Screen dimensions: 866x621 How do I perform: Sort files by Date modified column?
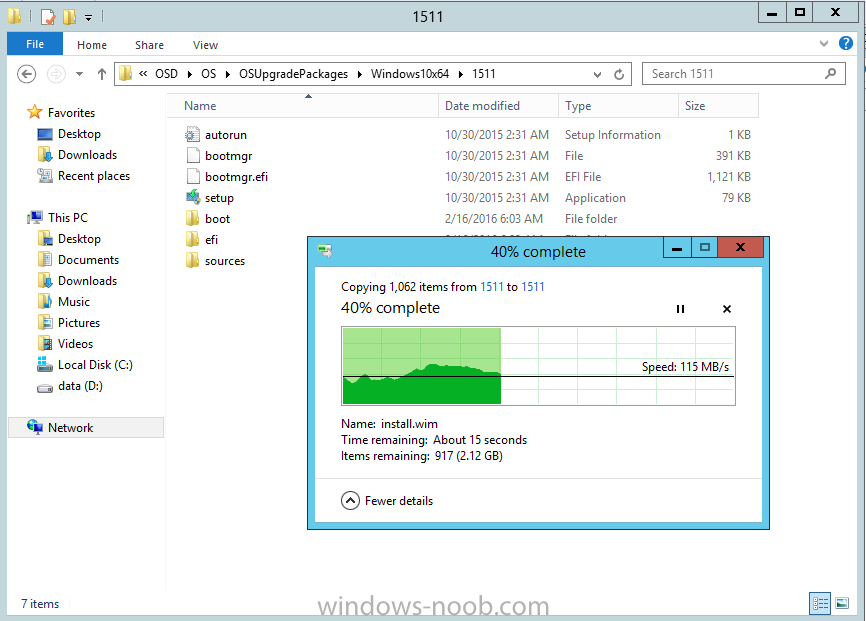click(x=498, y=106)
